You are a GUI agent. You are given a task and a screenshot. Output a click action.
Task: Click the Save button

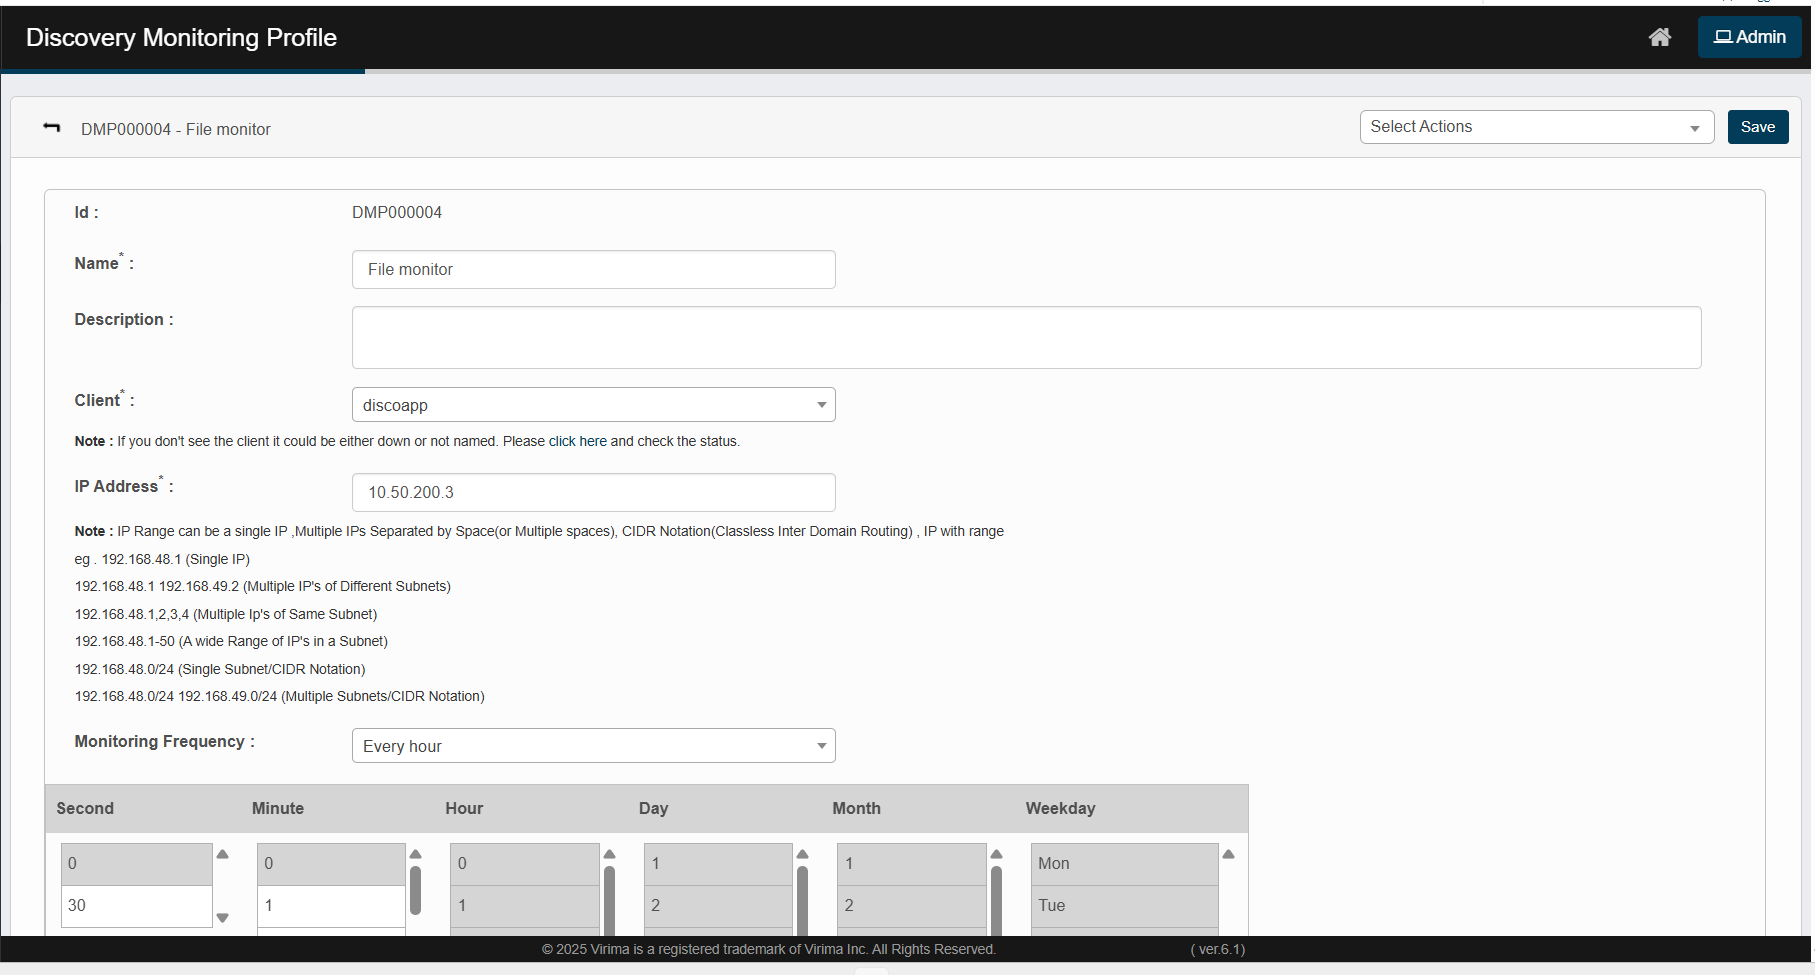tap(1757, 127)
